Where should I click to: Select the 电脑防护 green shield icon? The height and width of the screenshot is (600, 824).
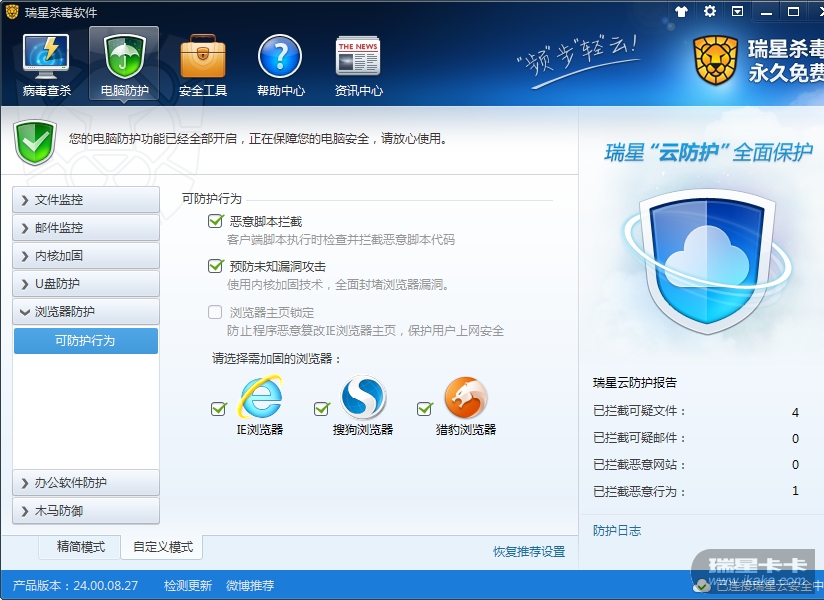coord(125,57)
